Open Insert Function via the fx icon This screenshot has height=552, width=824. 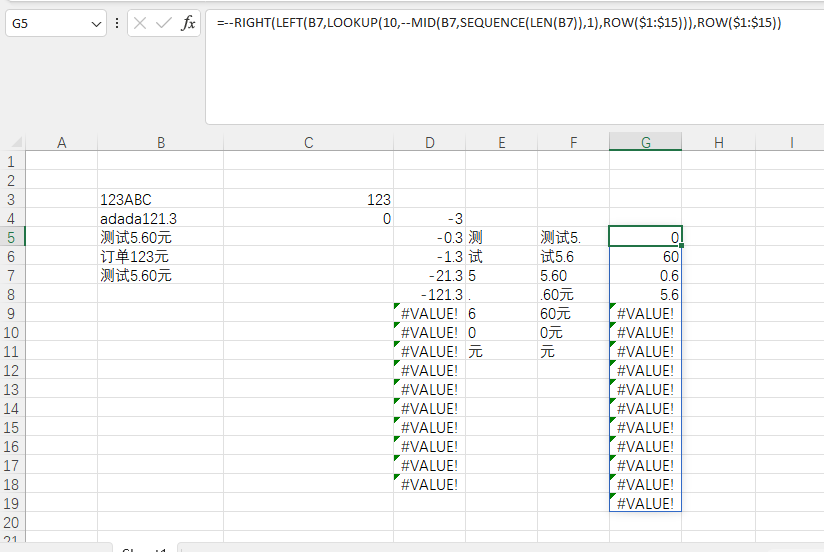point(188,23)
